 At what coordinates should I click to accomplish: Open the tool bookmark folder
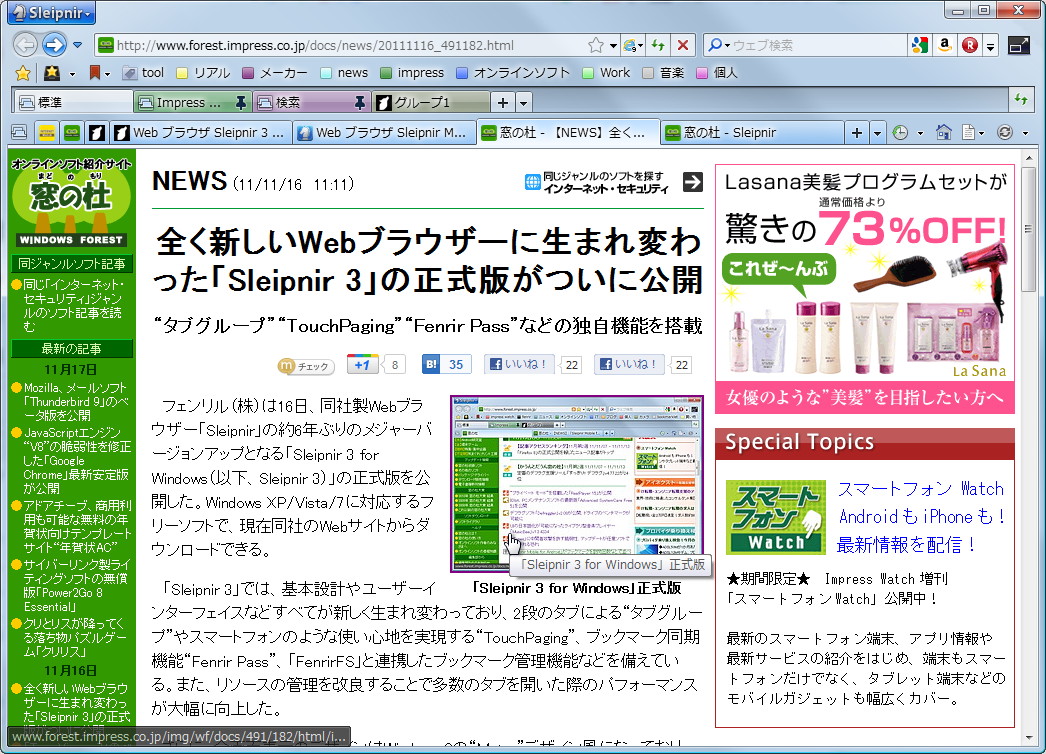[x=143, y=73]
